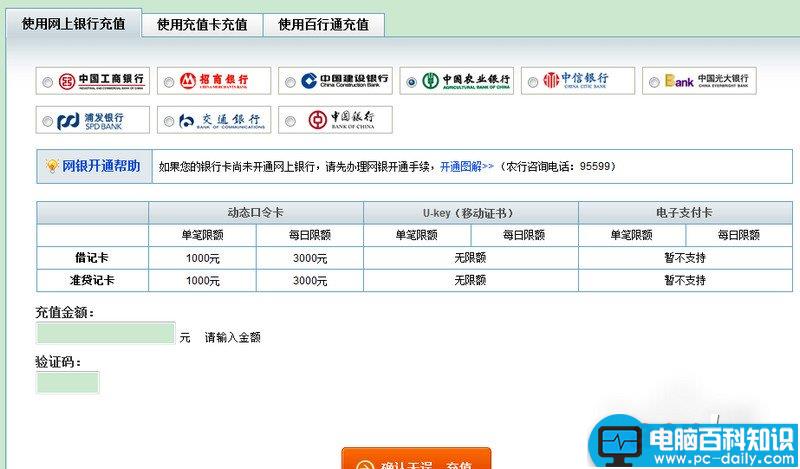The image size is (800, 469).
Task: Click the 借记卡 row label
Action: coord(92,258)
